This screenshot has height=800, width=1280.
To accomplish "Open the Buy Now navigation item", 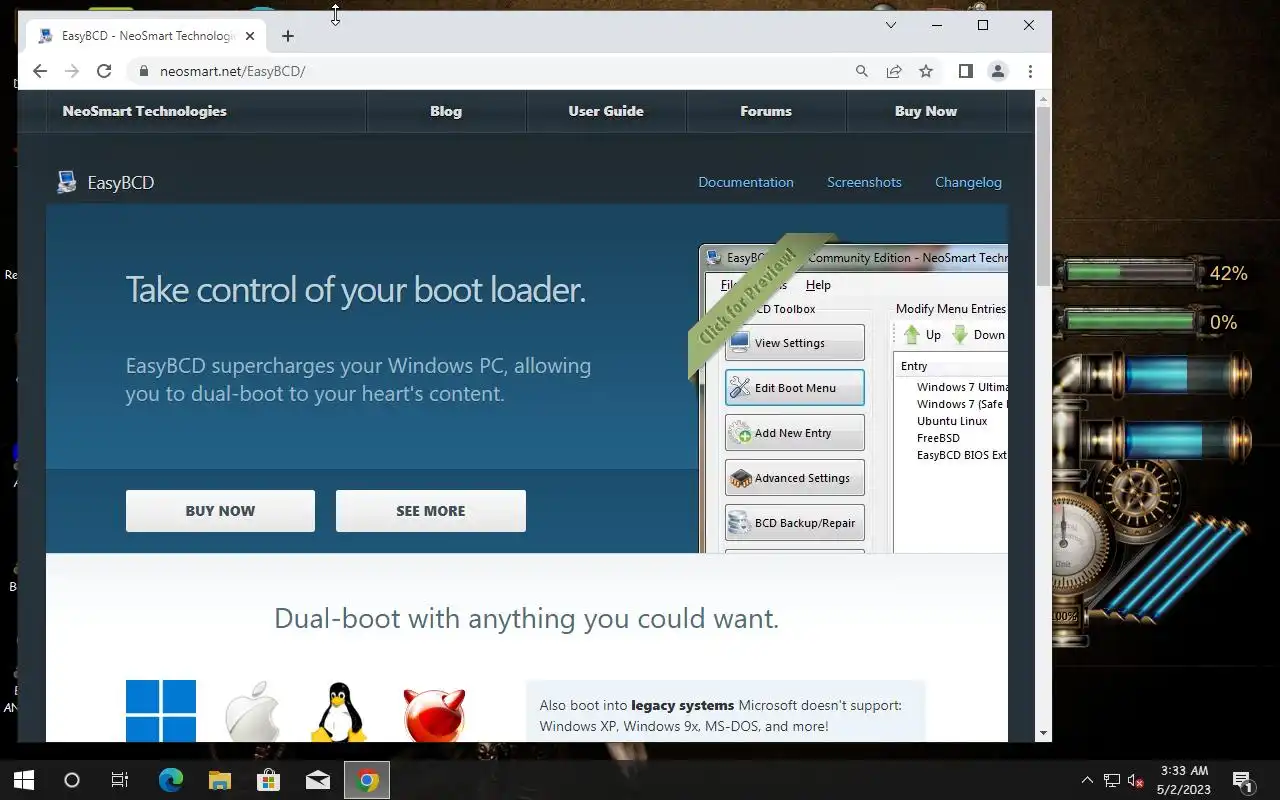I will 926,111.
